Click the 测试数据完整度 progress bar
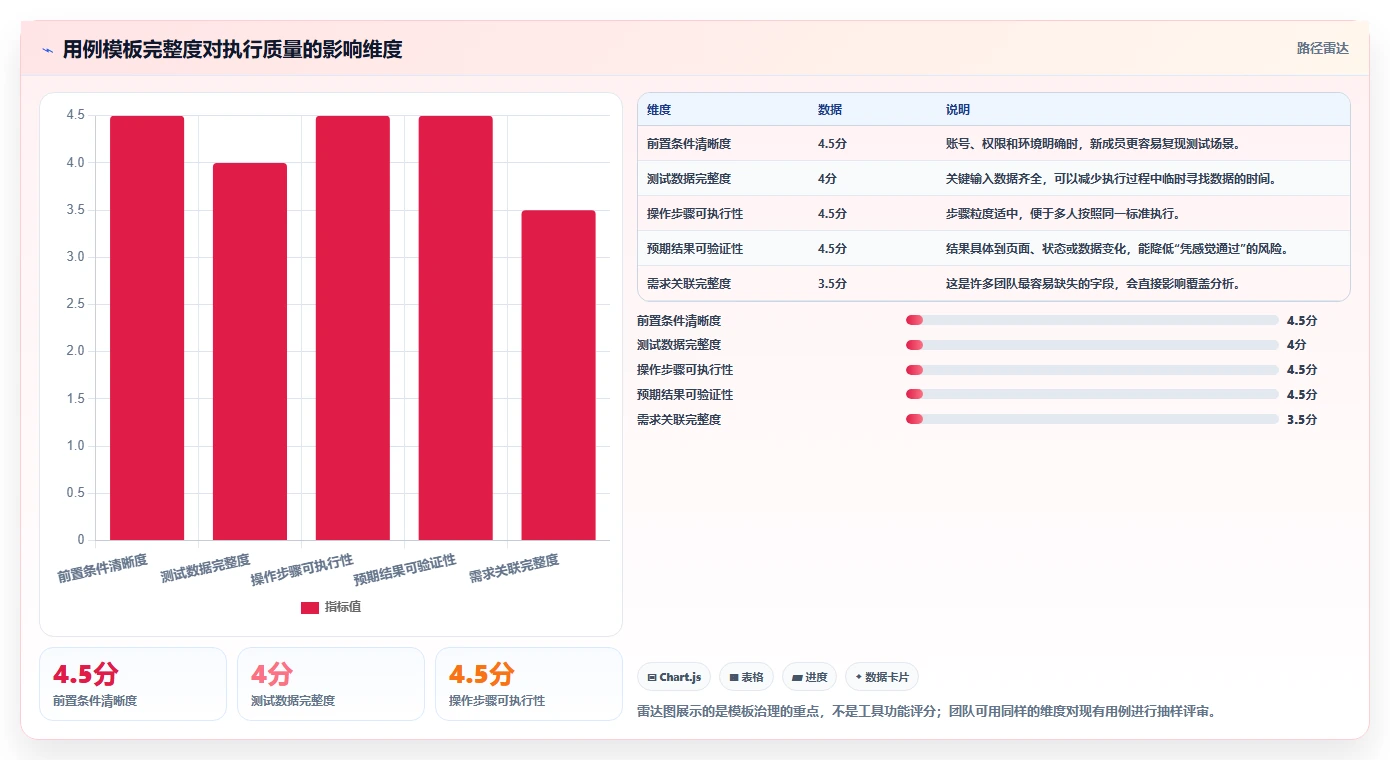The width and height of the screenshot is (1390, 760). (x=1092, y=345)
